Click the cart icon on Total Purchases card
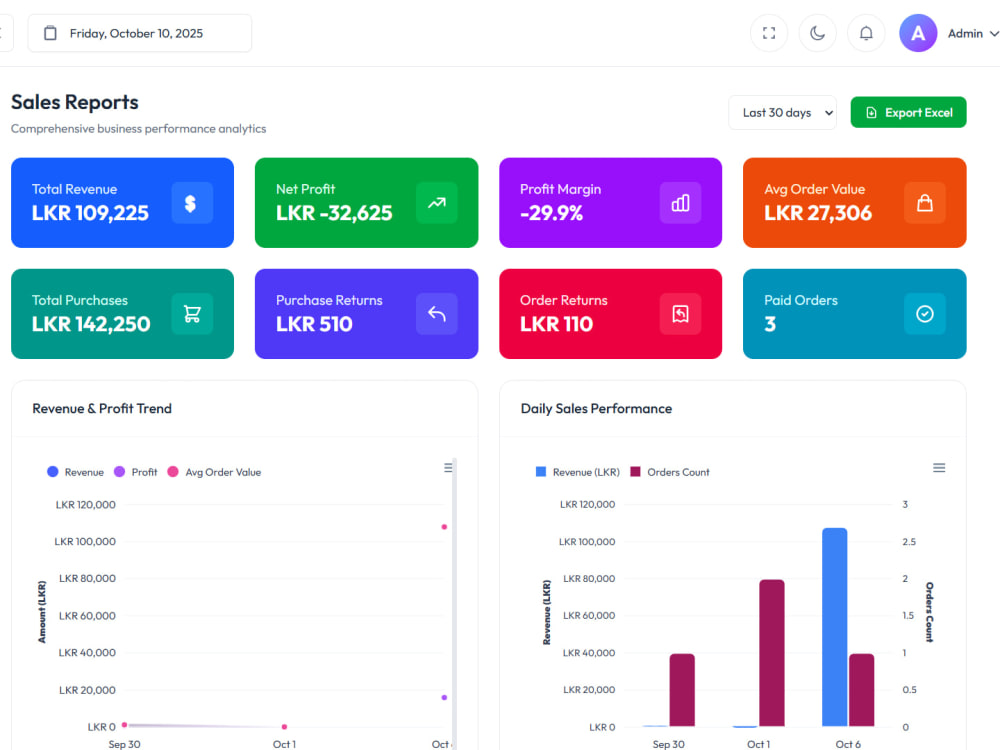1000x750 pixels. click(x=192, y=314)
